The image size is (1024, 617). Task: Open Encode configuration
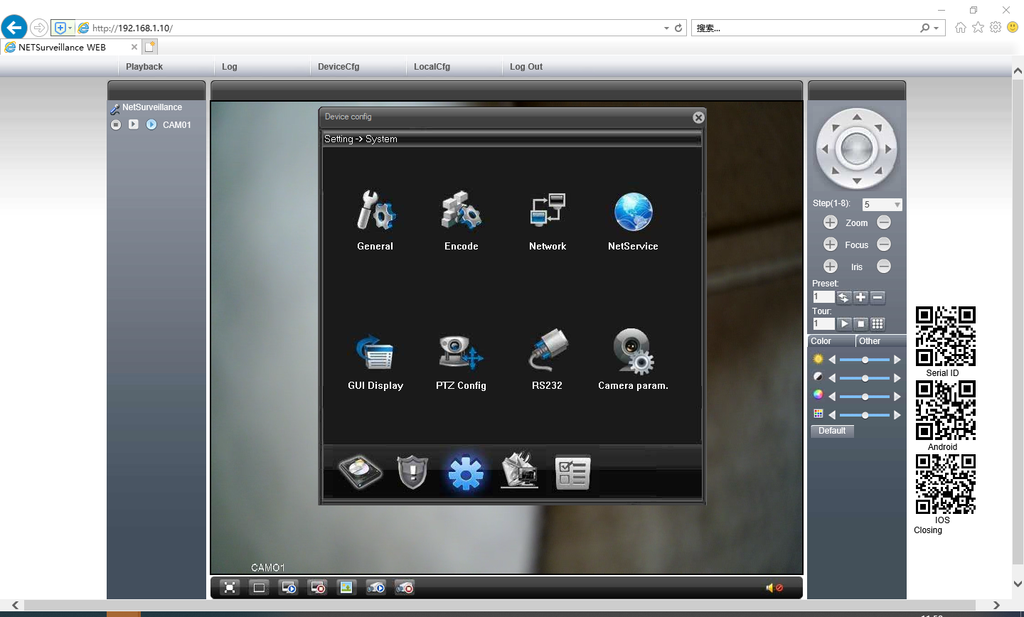(x=461, y=211)
